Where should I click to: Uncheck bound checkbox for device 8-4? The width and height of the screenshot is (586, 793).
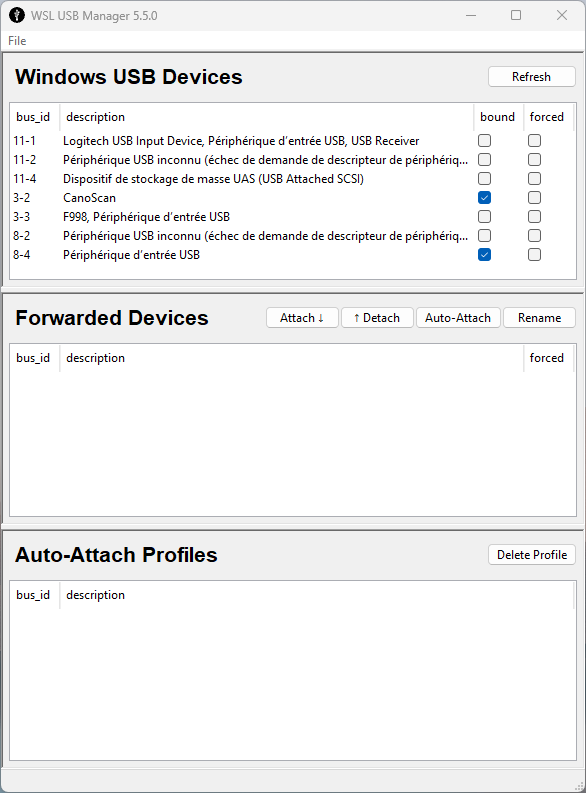[x=484, y=255]
